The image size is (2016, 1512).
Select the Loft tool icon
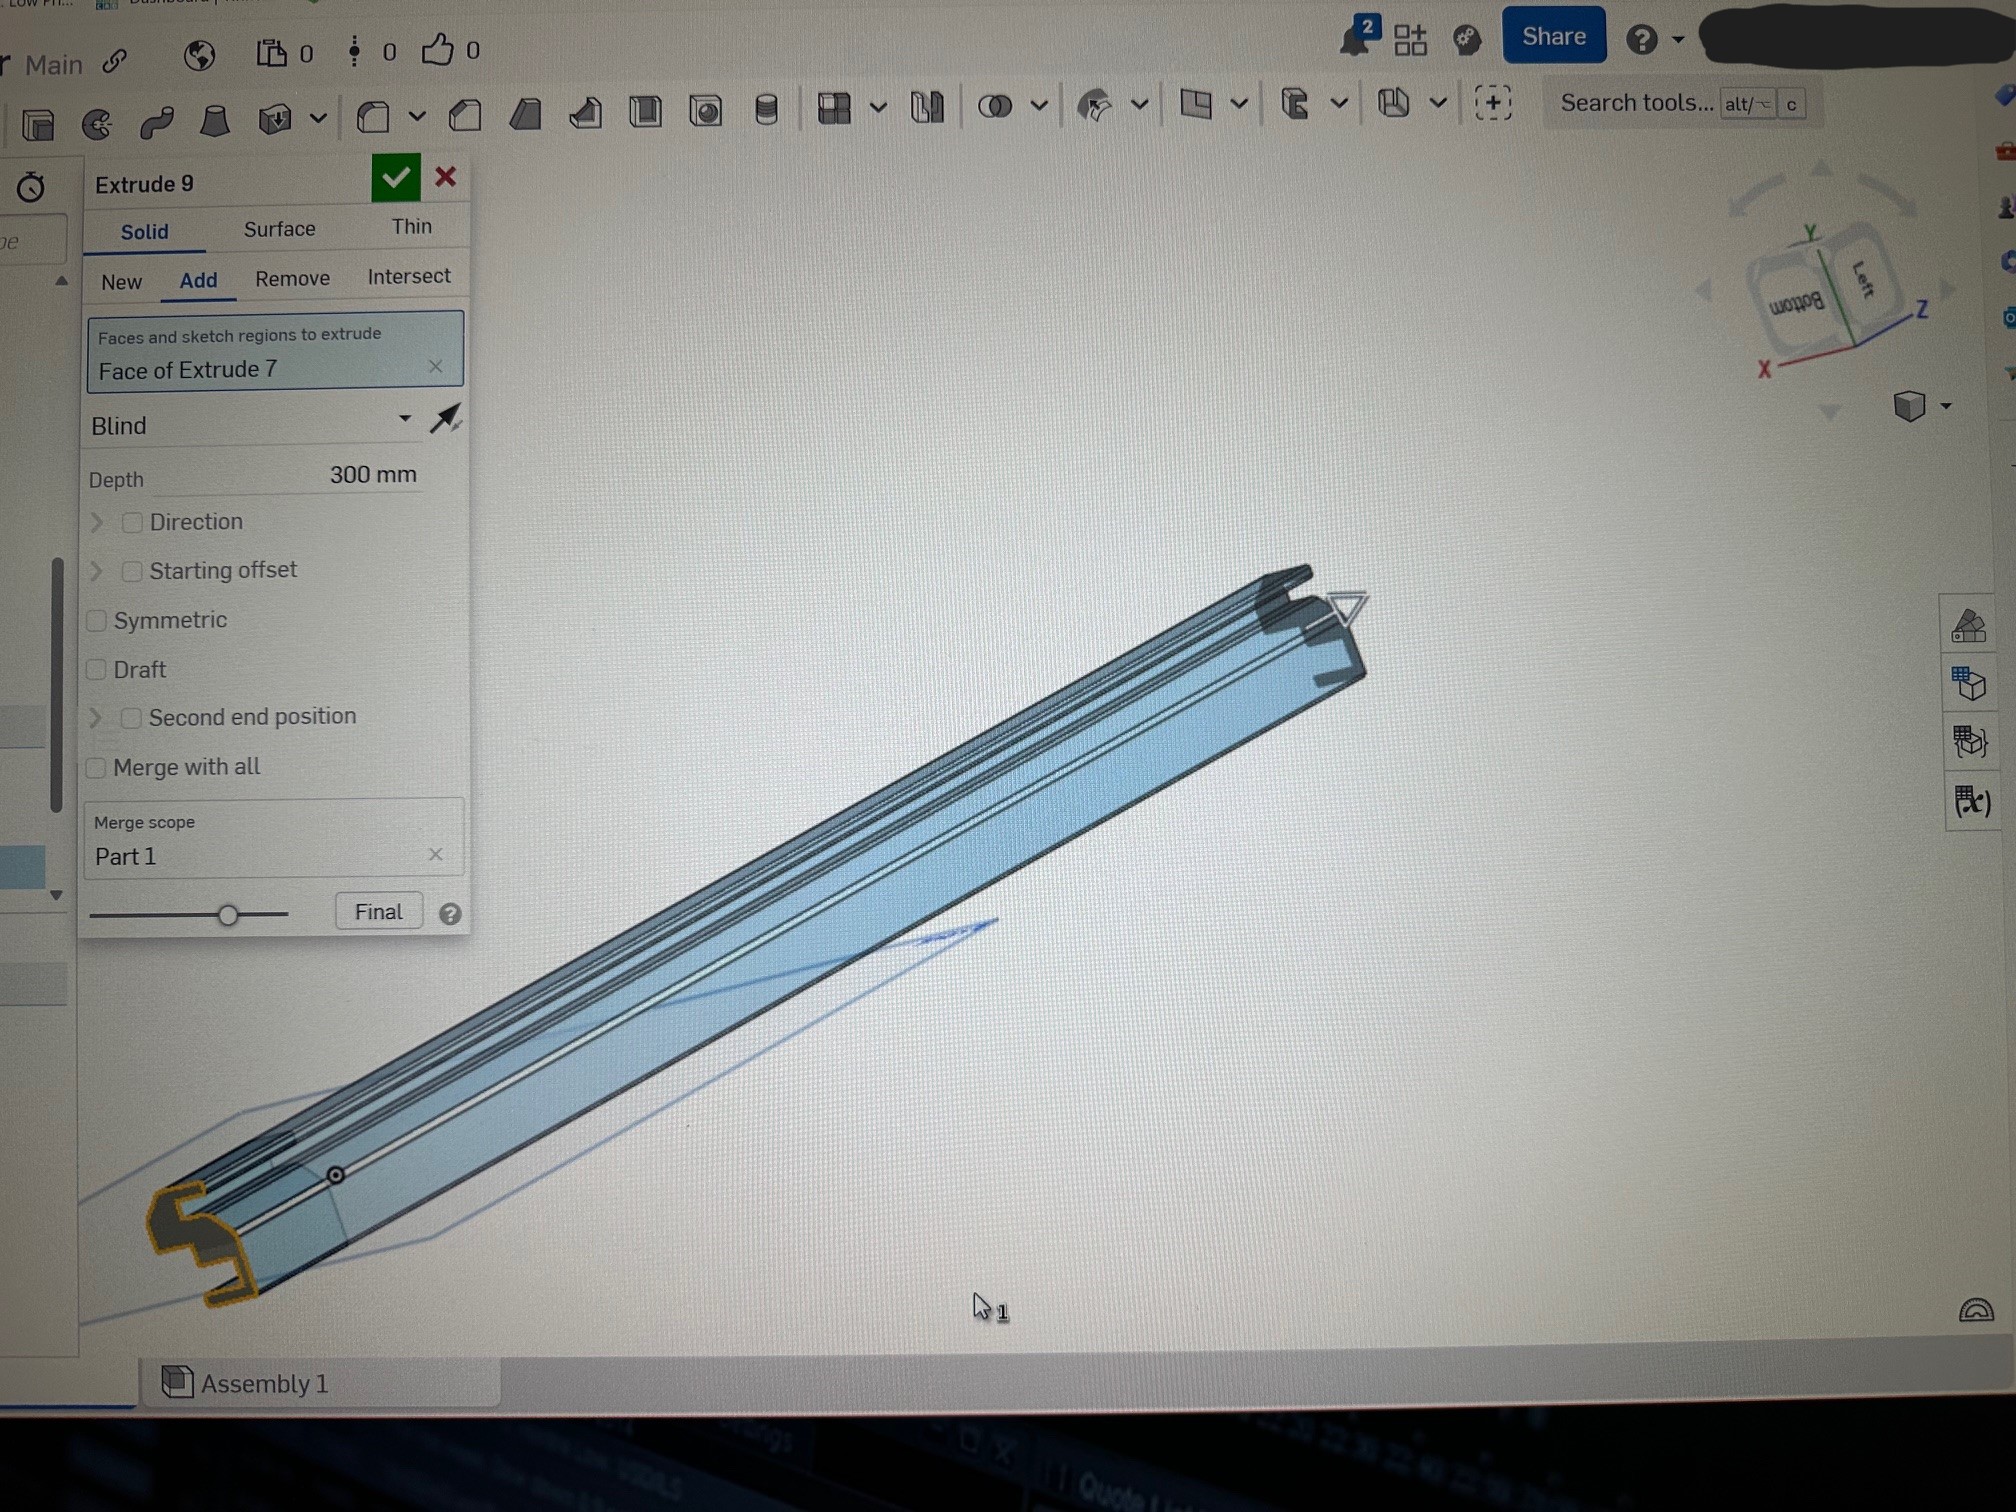(214, 121)
